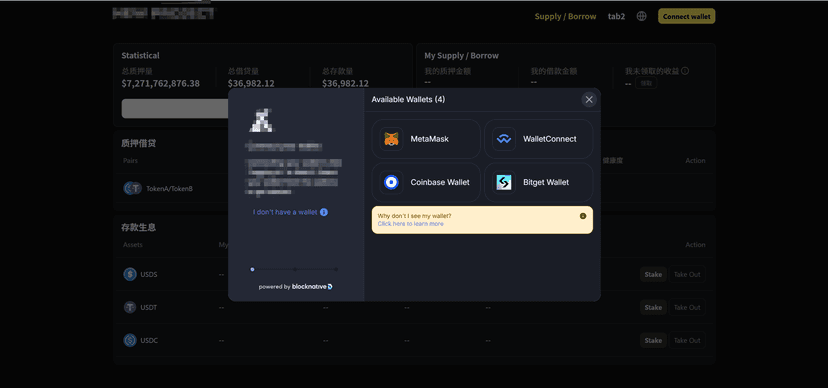The image size is (828, 388).
Task: Select the MetaMask fox icon
Action: (391, 139)
